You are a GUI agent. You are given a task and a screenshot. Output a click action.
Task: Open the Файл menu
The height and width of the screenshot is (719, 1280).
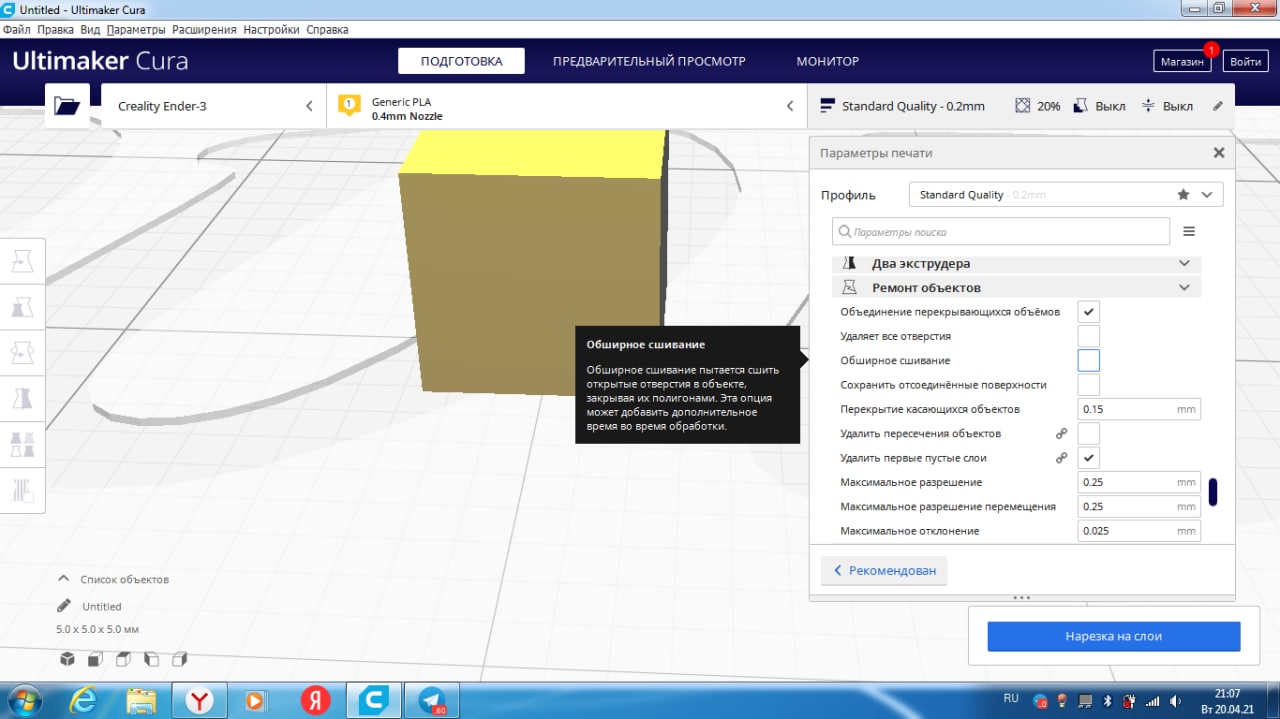point(17,30)
